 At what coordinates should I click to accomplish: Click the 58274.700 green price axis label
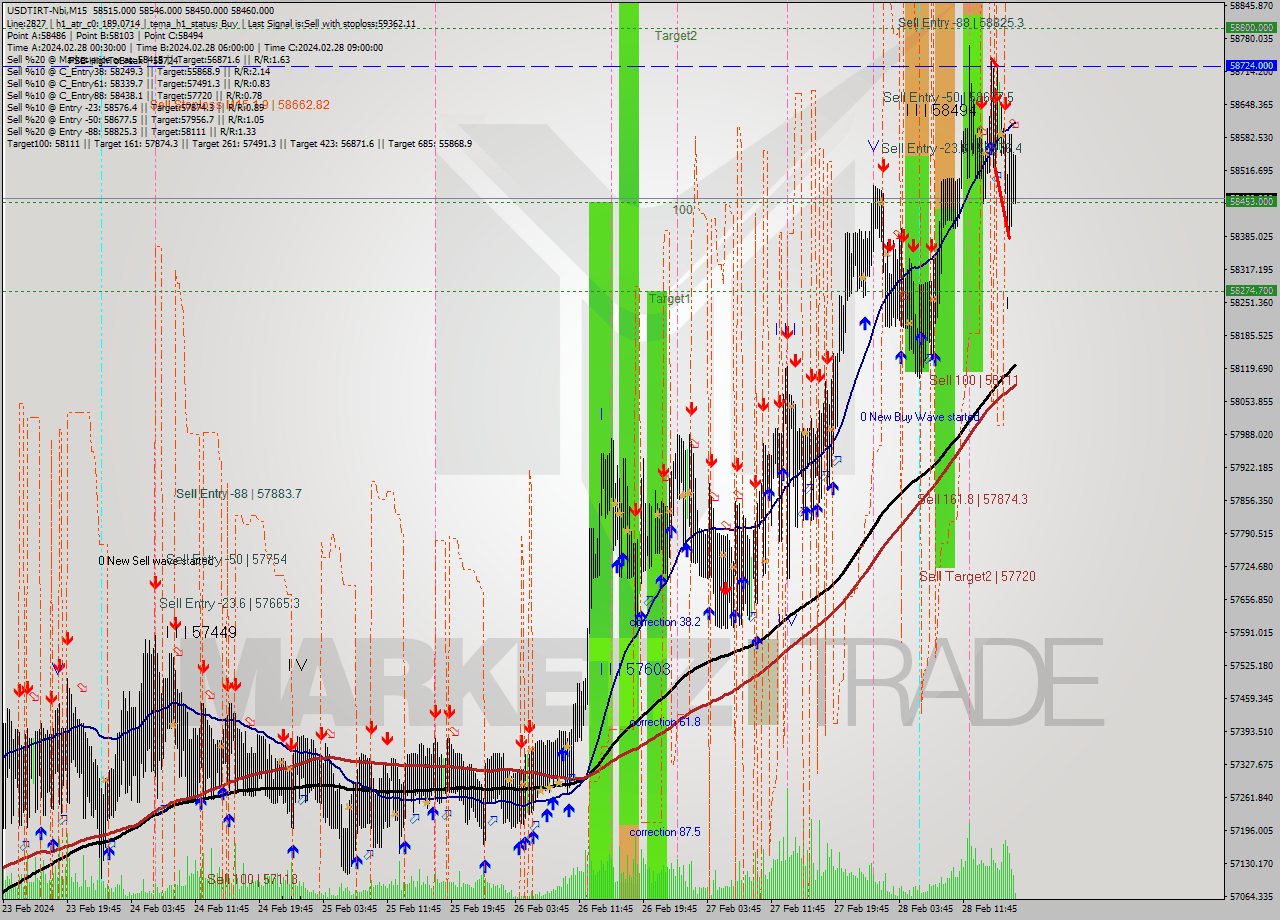(1251, 291)
